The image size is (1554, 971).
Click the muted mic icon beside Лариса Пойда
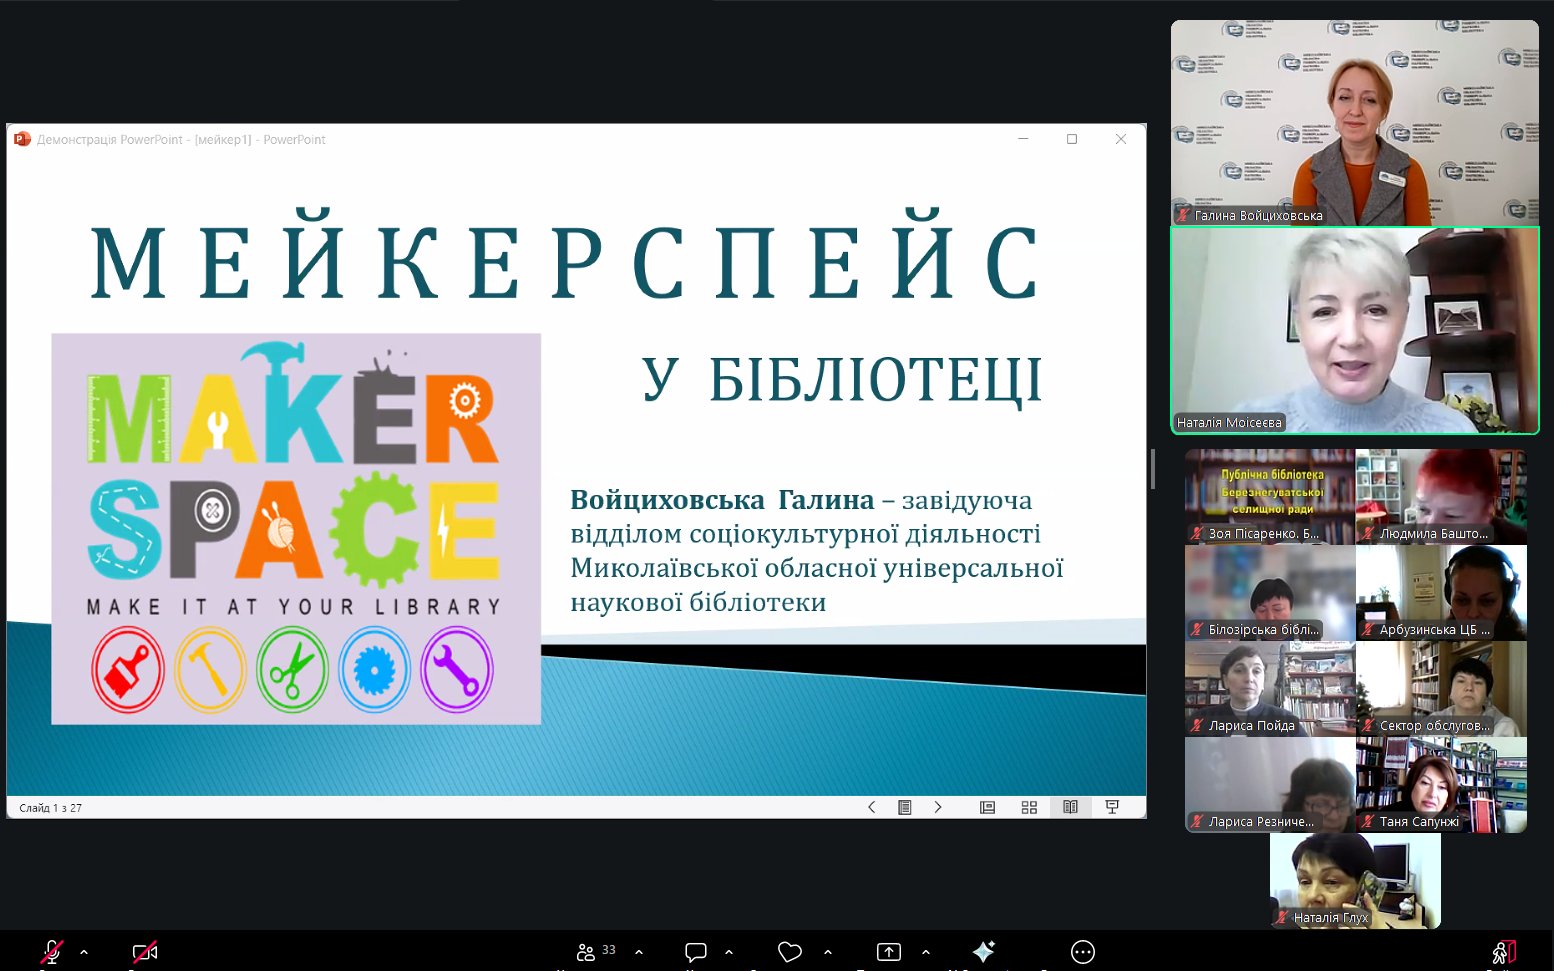point(1197,726)
